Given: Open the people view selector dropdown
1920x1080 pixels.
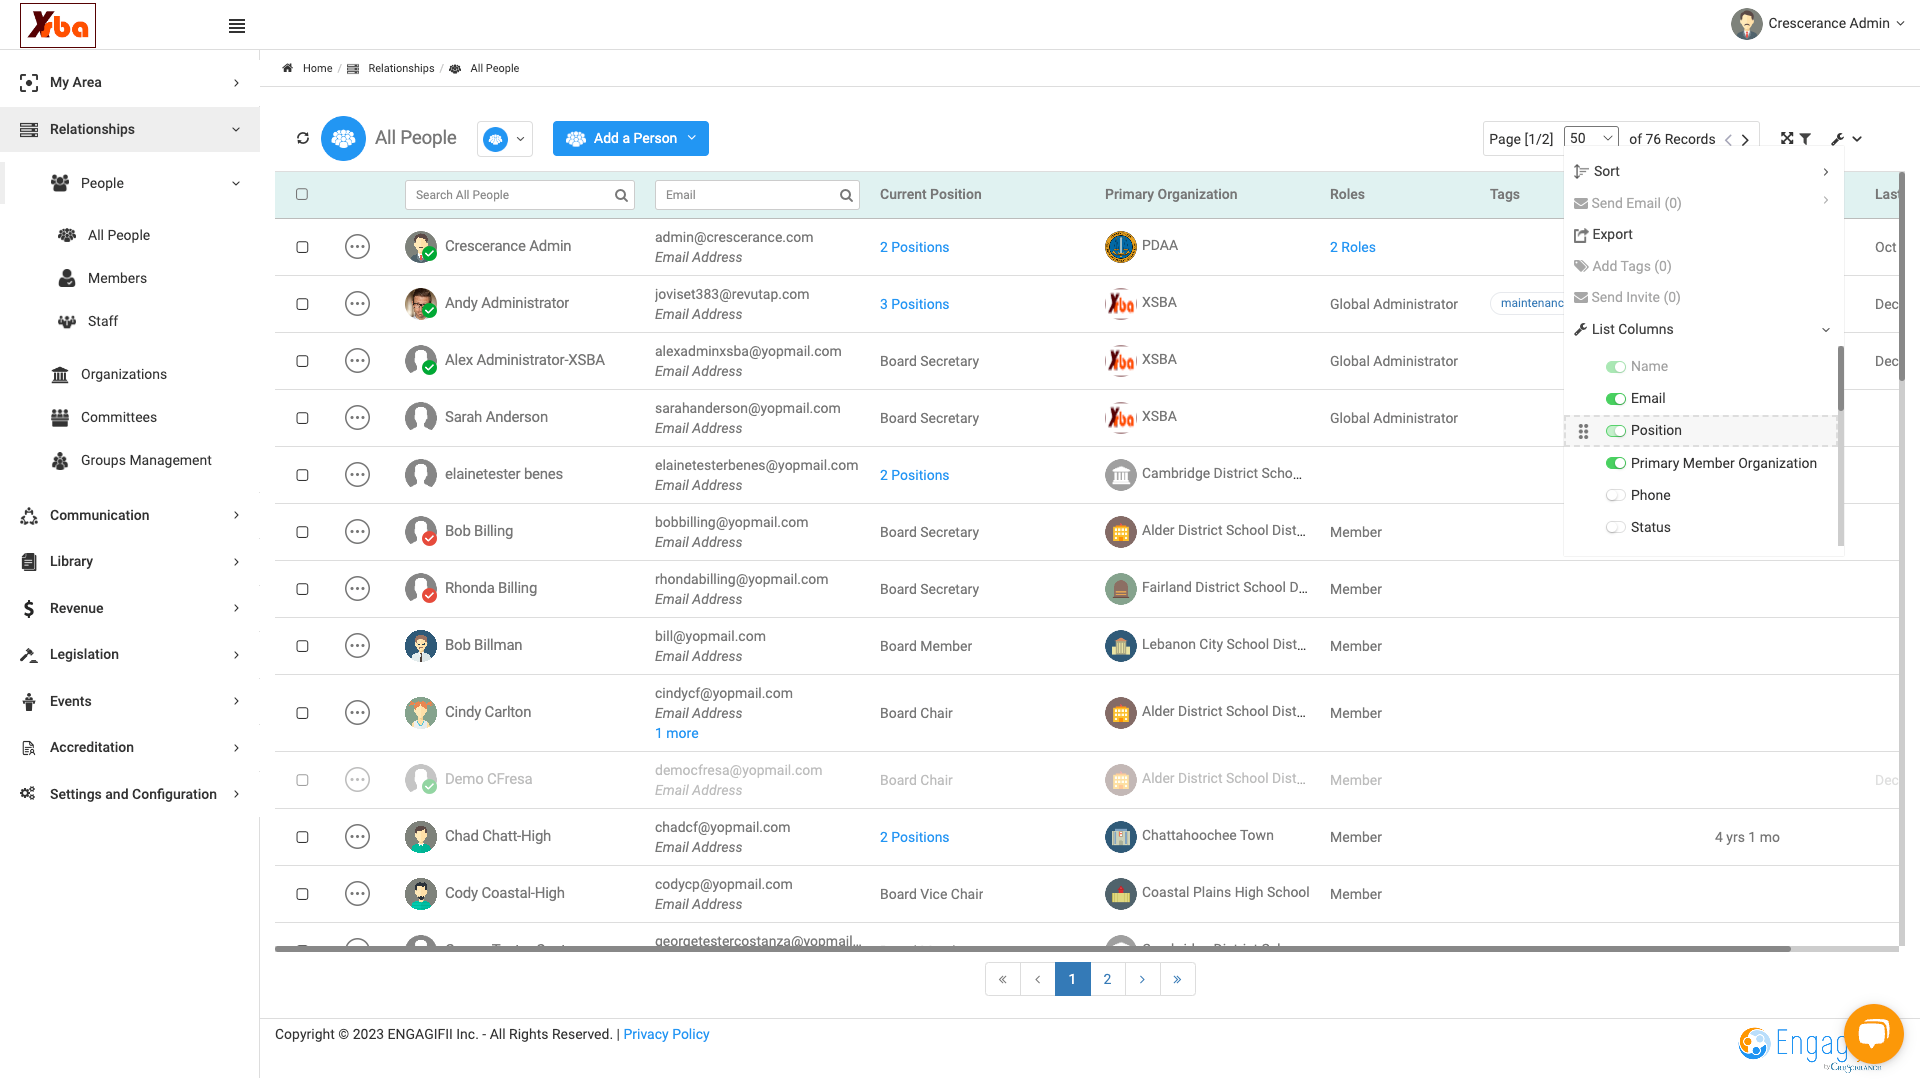Looking at the screenshot, I should click(505, 139).
